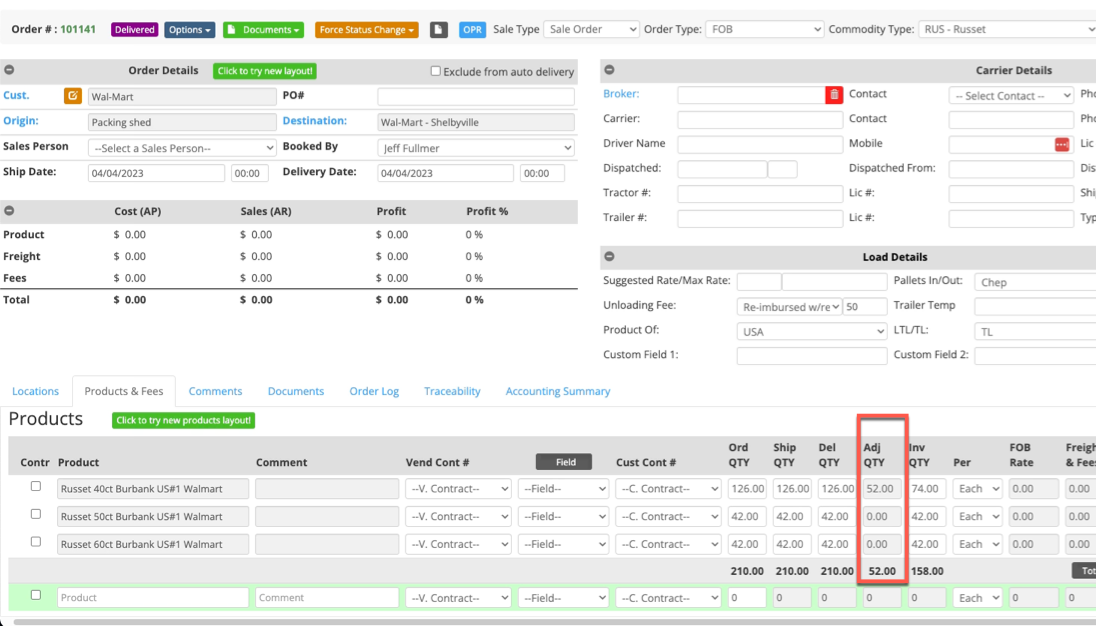Enable Exclude from auto delivery

[x=435, y=71]
